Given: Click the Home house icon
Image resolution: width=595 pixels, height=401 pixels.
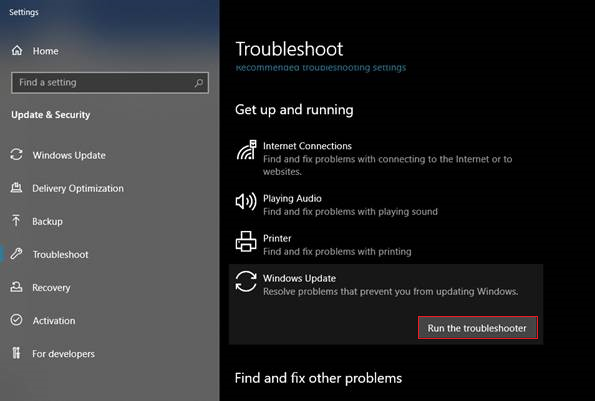Looking at the screenshot, I should pos(17,50).
